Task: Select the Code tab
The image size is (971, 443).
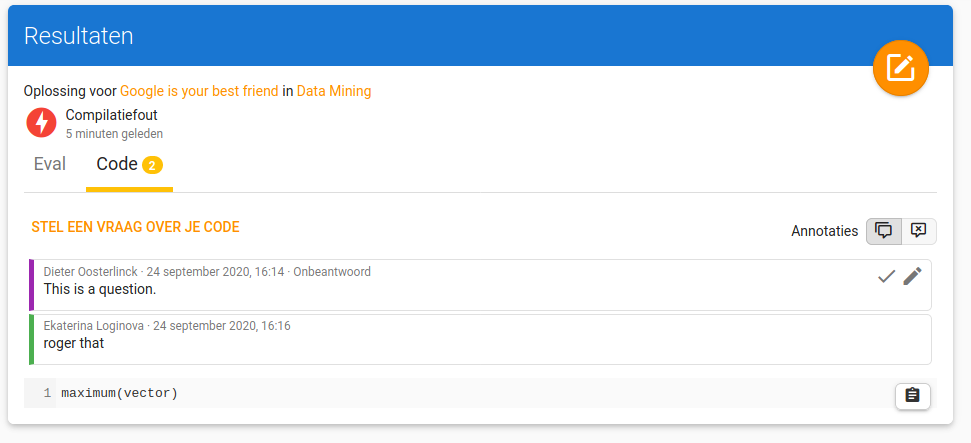Action: (129, 164)
